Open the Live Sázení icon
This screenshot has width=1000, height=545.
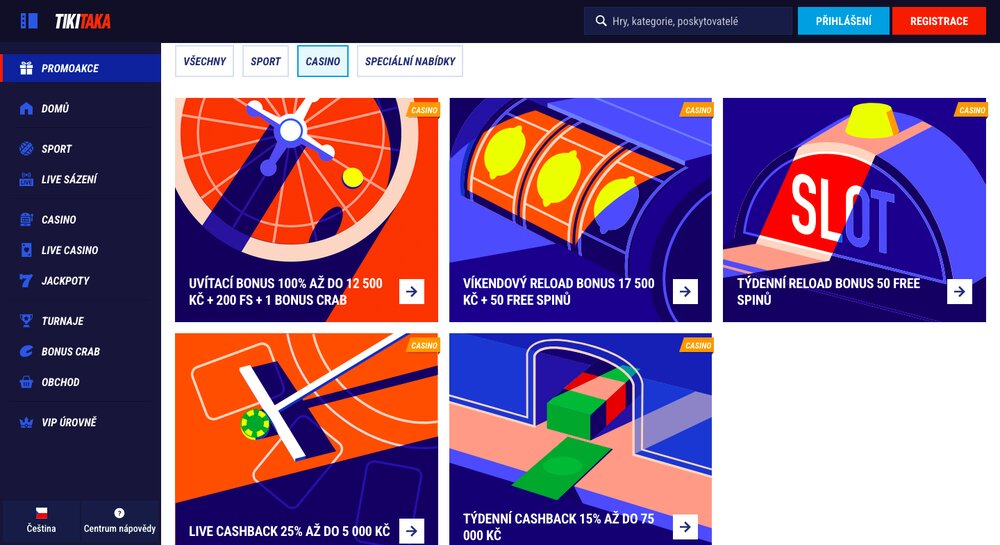coord(26,179)
